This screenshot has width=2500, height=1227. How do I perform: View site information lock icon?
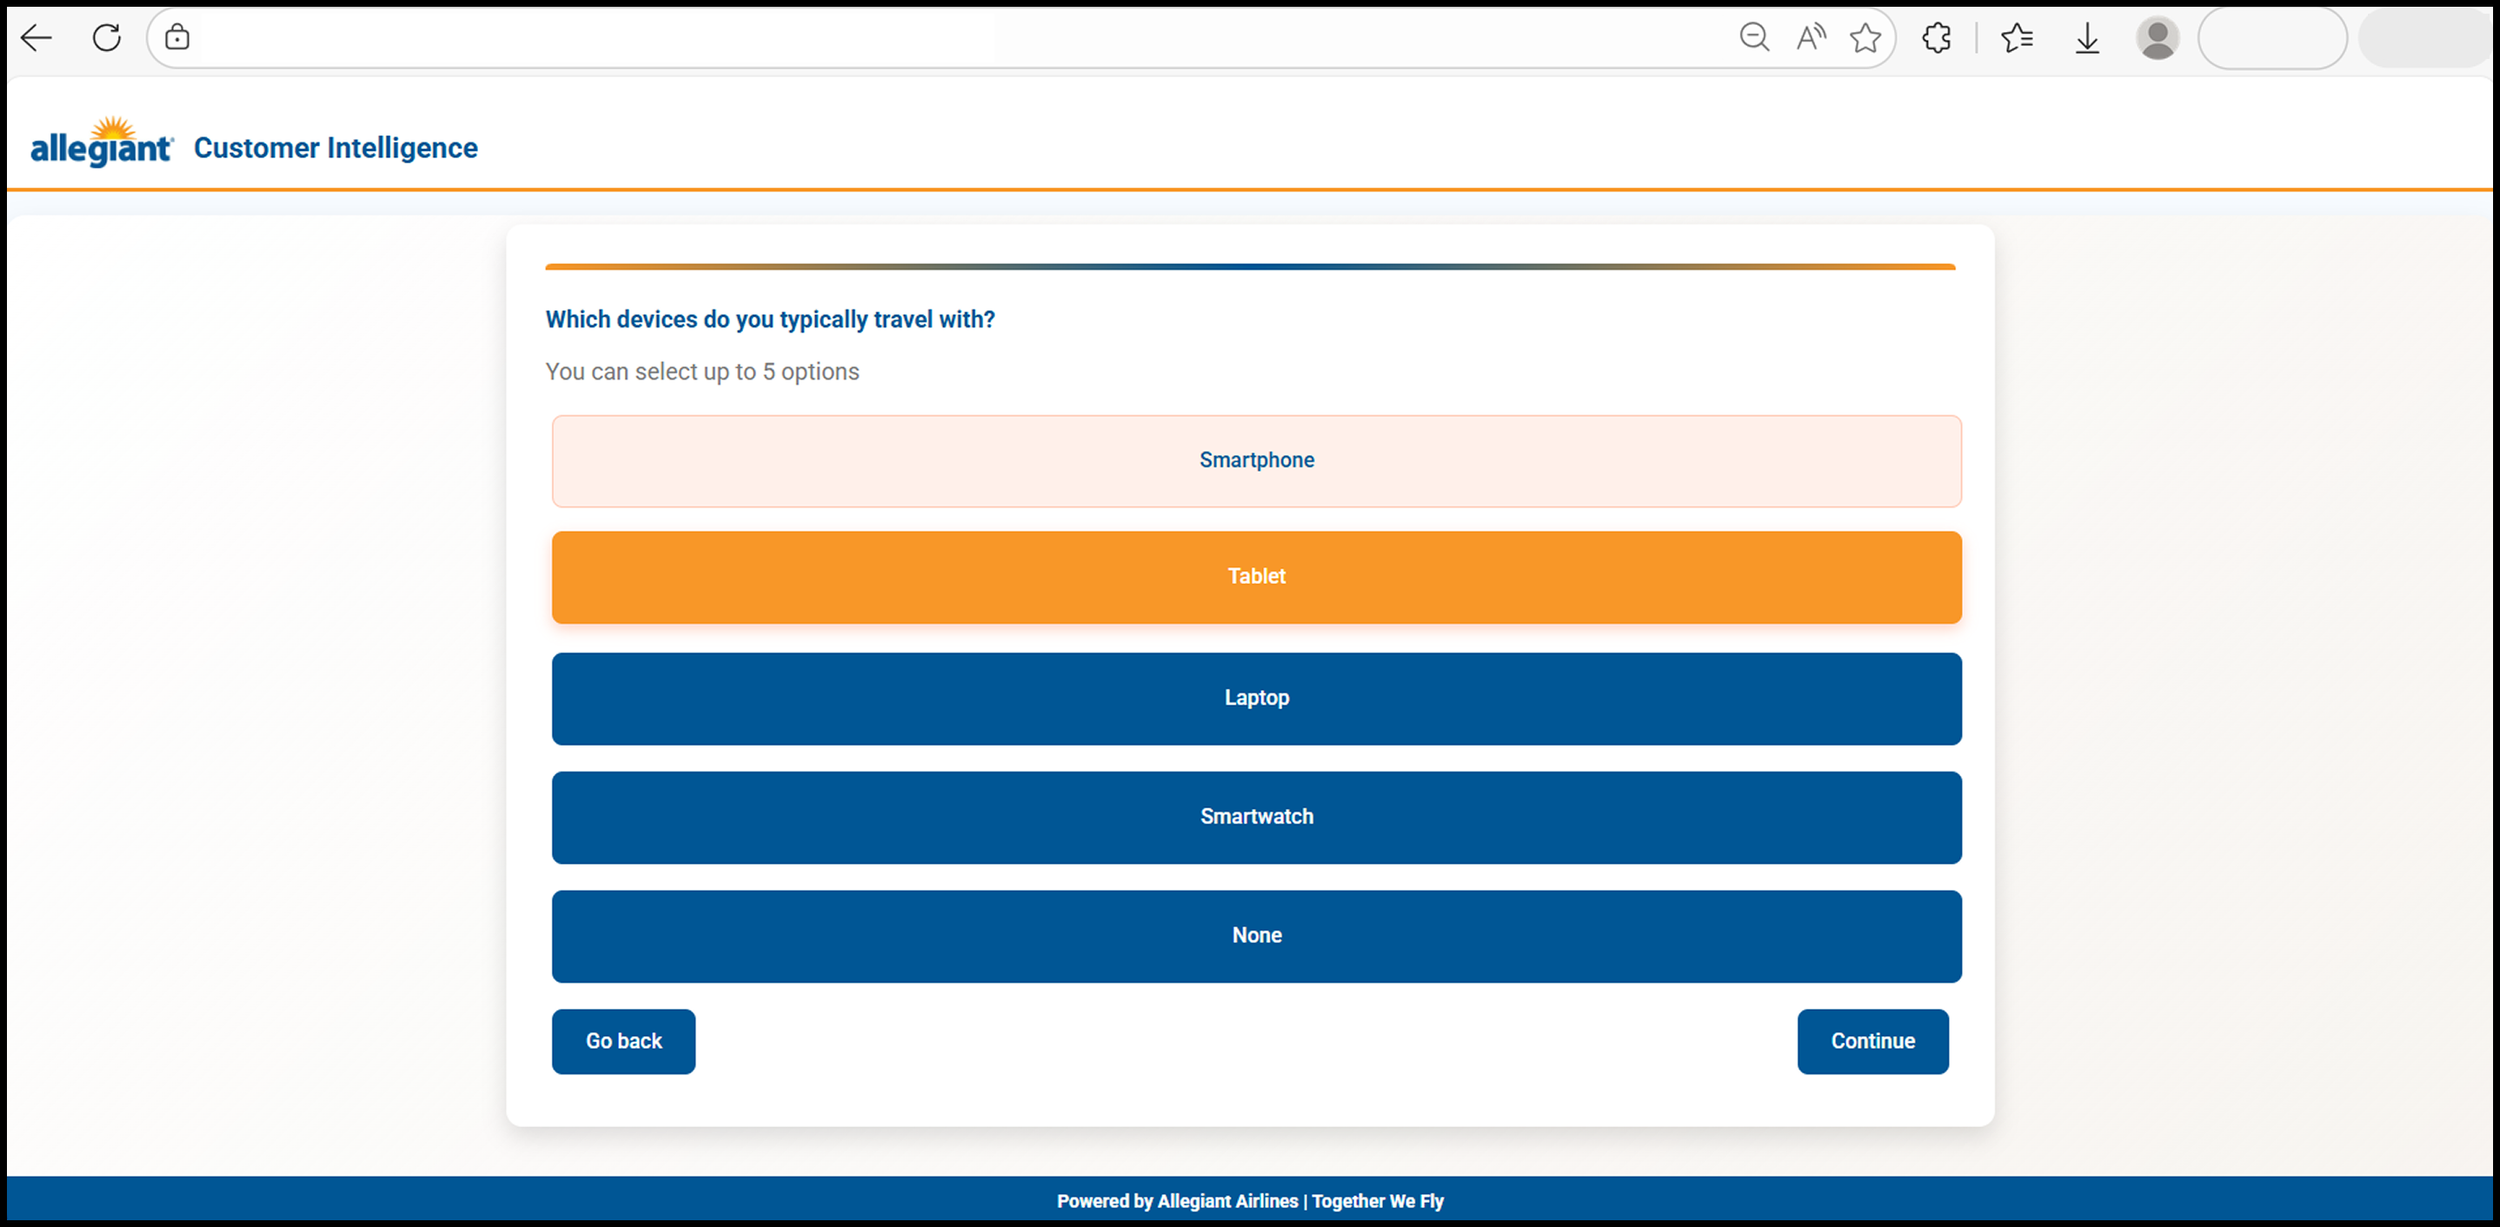pyautogui.click(x=177, y=38)
